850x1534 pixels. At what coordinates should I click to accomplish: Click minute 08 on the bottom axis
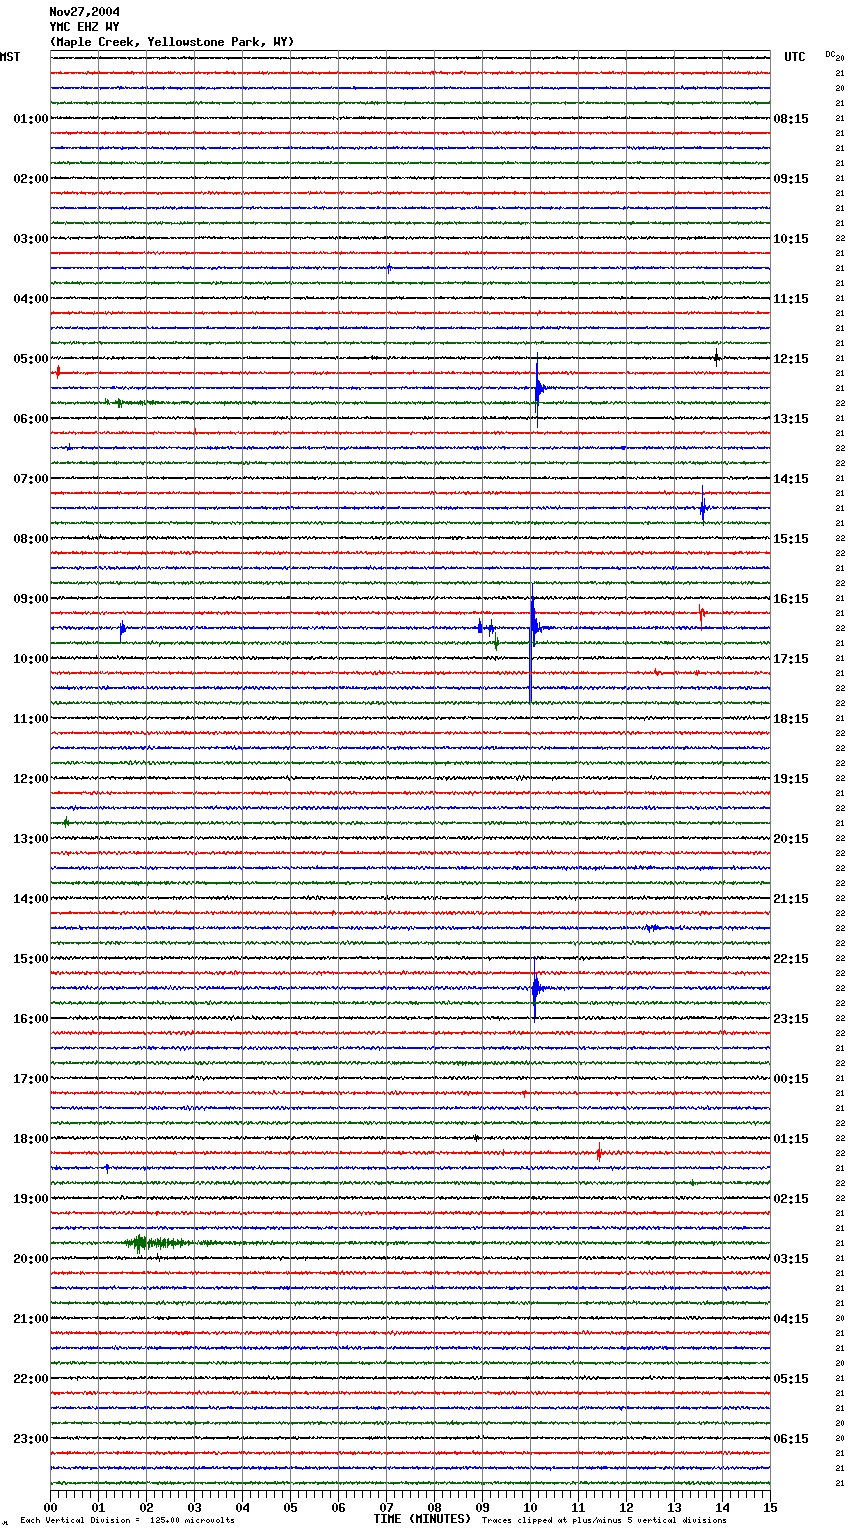click(434, 1507)
